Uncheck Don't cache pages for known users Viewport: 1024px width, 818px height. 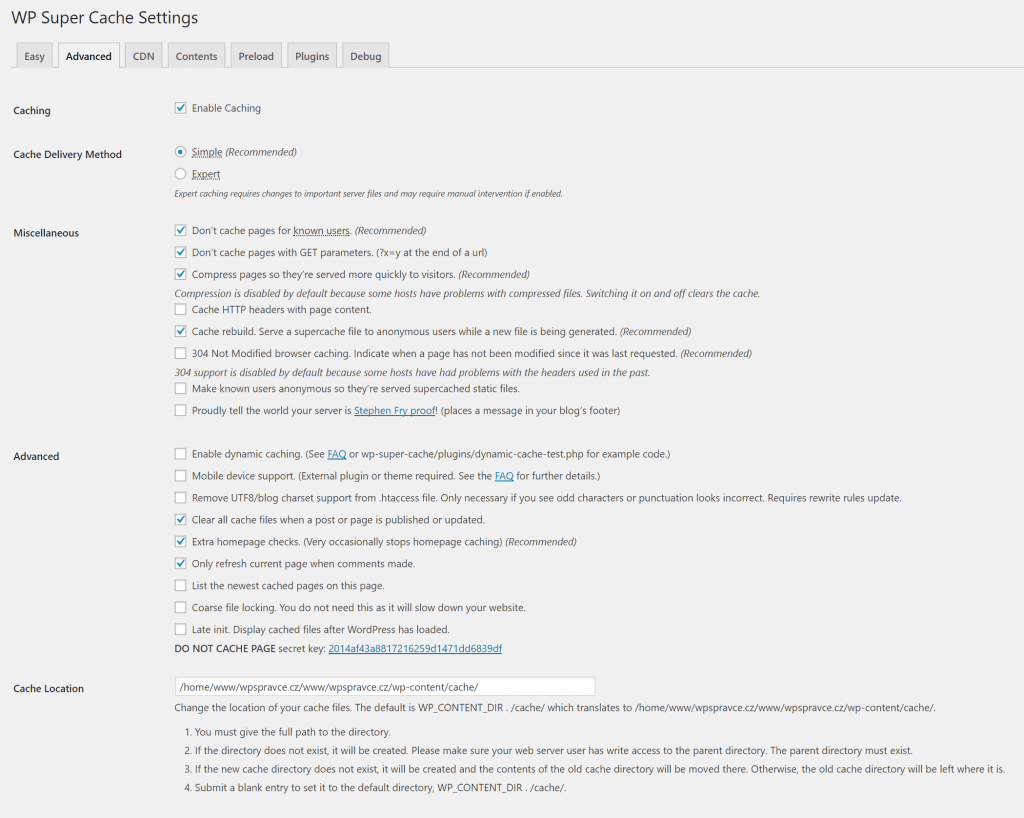point(181,230)
